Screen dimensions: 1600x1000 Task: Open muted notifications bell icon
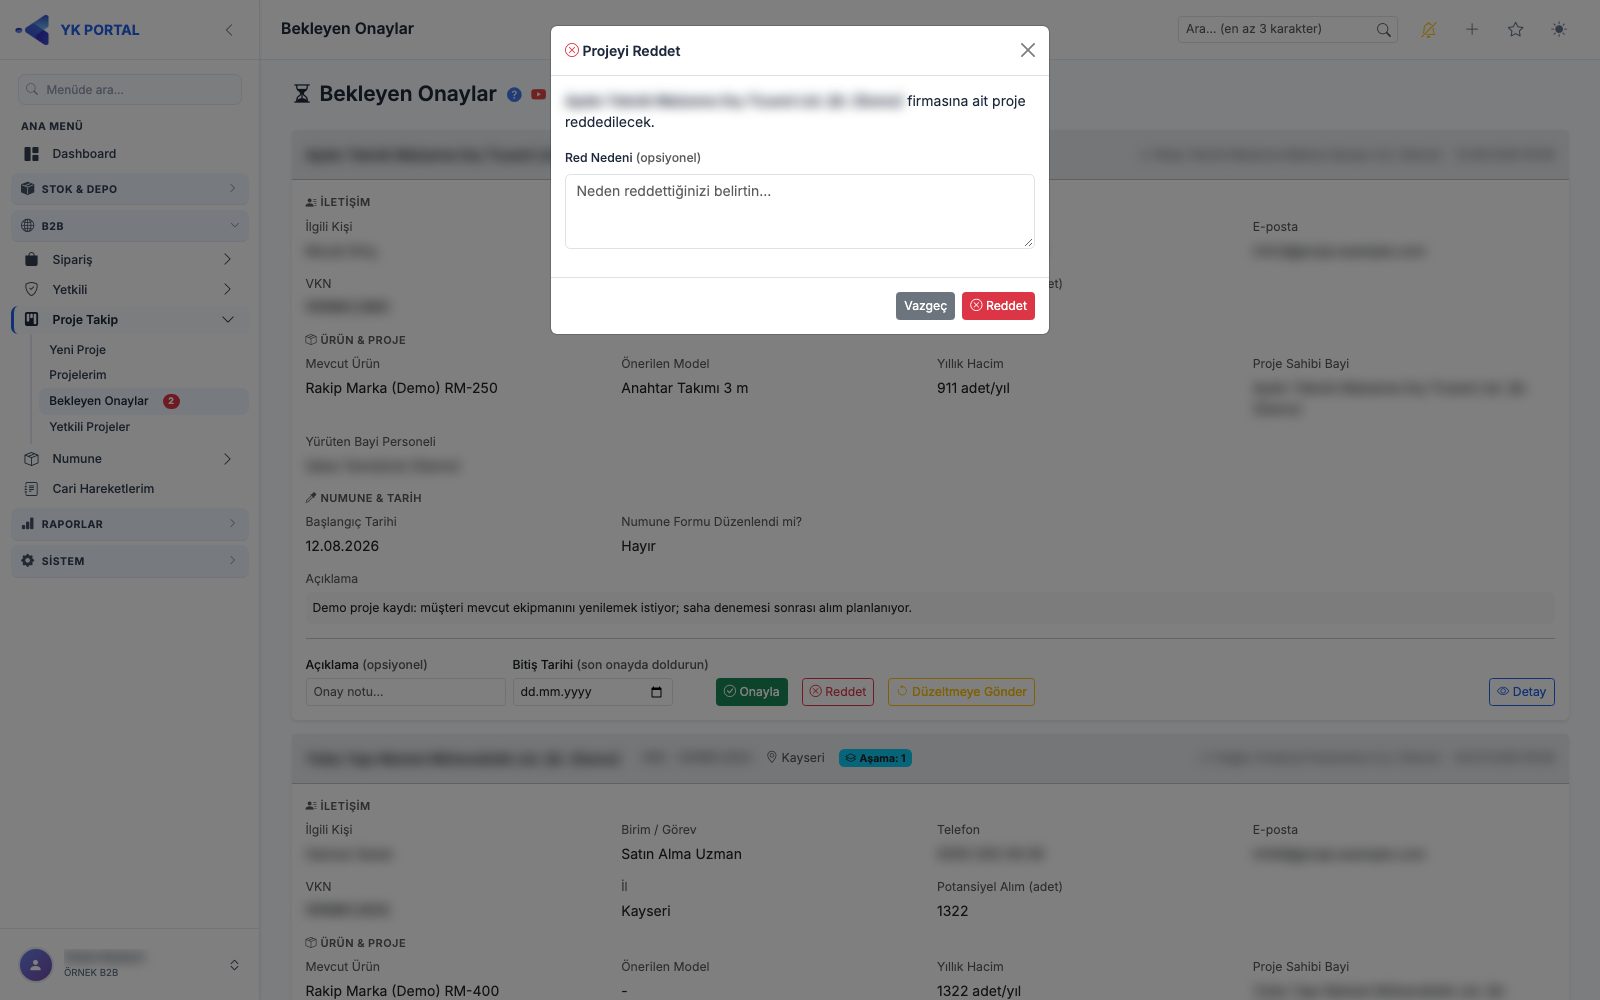pyautogui.click(x=1428, y=30)
